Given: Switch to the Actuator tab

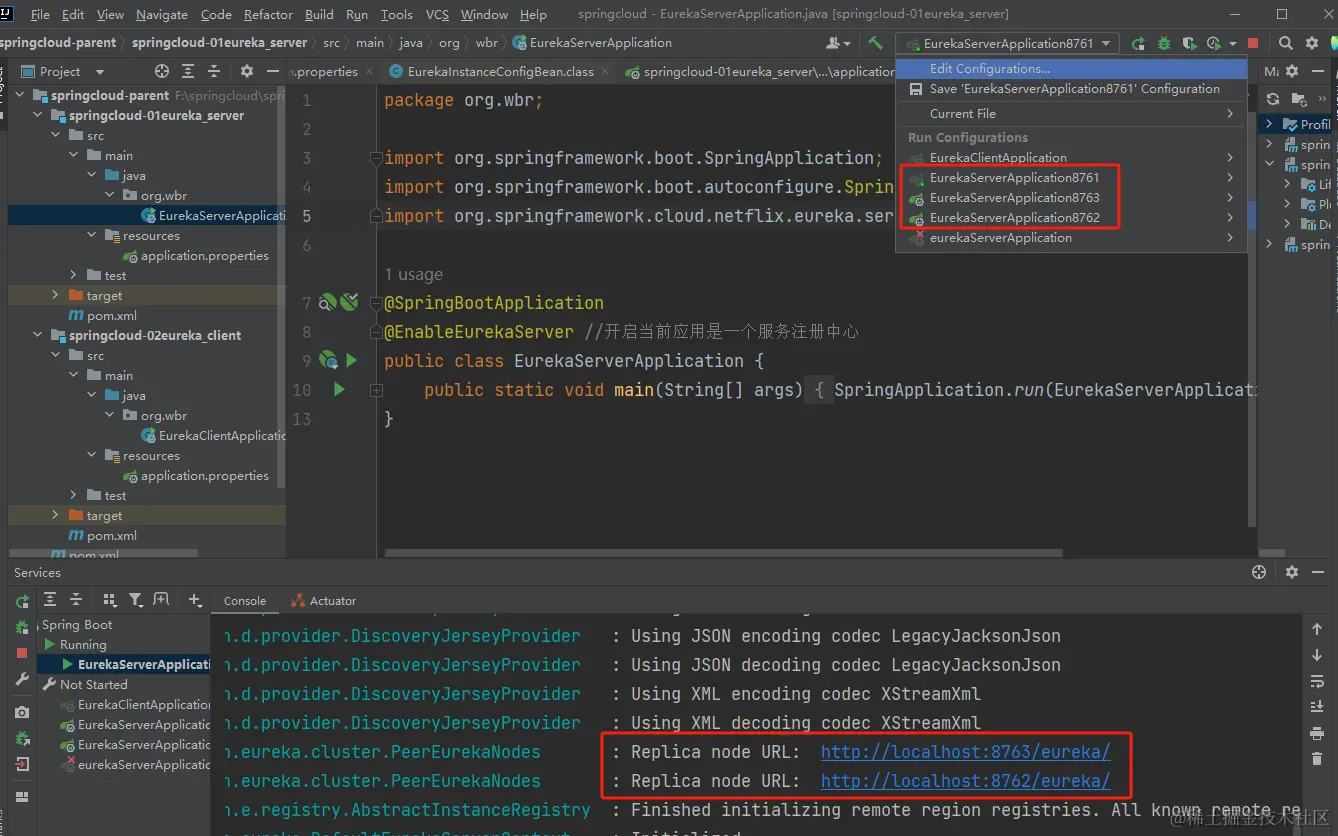Looking at the screenshot, I should (323, 601).
